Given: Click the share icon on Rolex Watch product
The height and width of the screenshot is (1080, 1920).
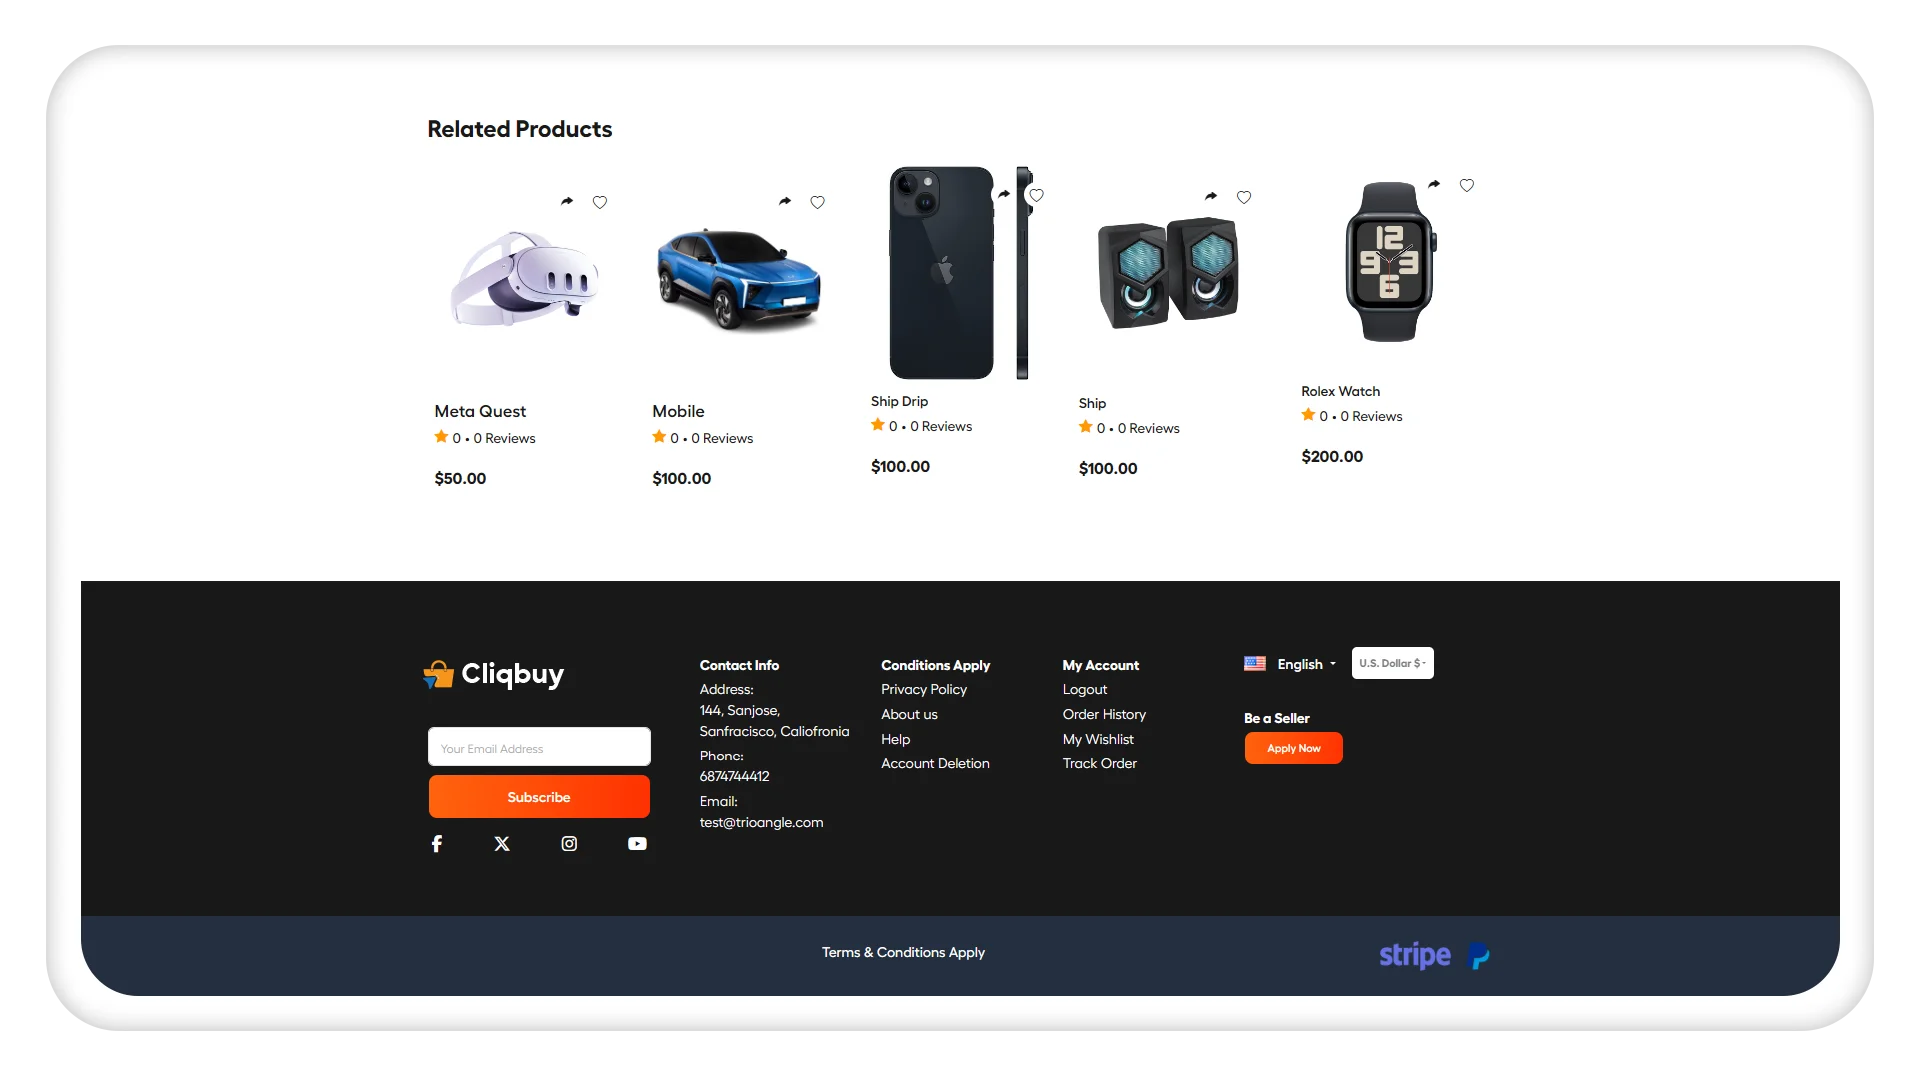Looking at the screenshot, I should (1435, 185).
